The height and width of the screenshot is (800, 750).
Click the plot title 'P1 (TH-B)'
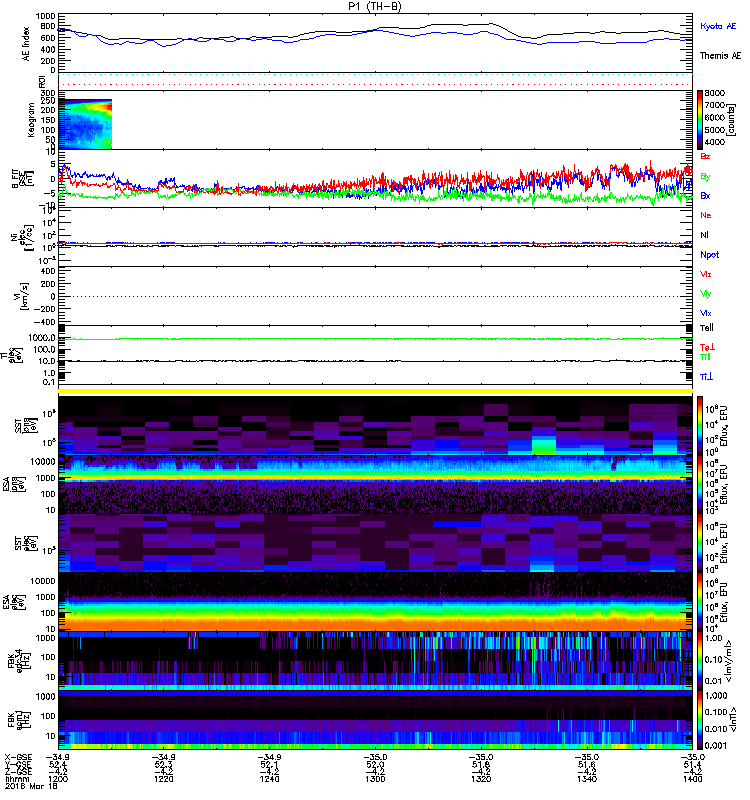tap(374, 6)
